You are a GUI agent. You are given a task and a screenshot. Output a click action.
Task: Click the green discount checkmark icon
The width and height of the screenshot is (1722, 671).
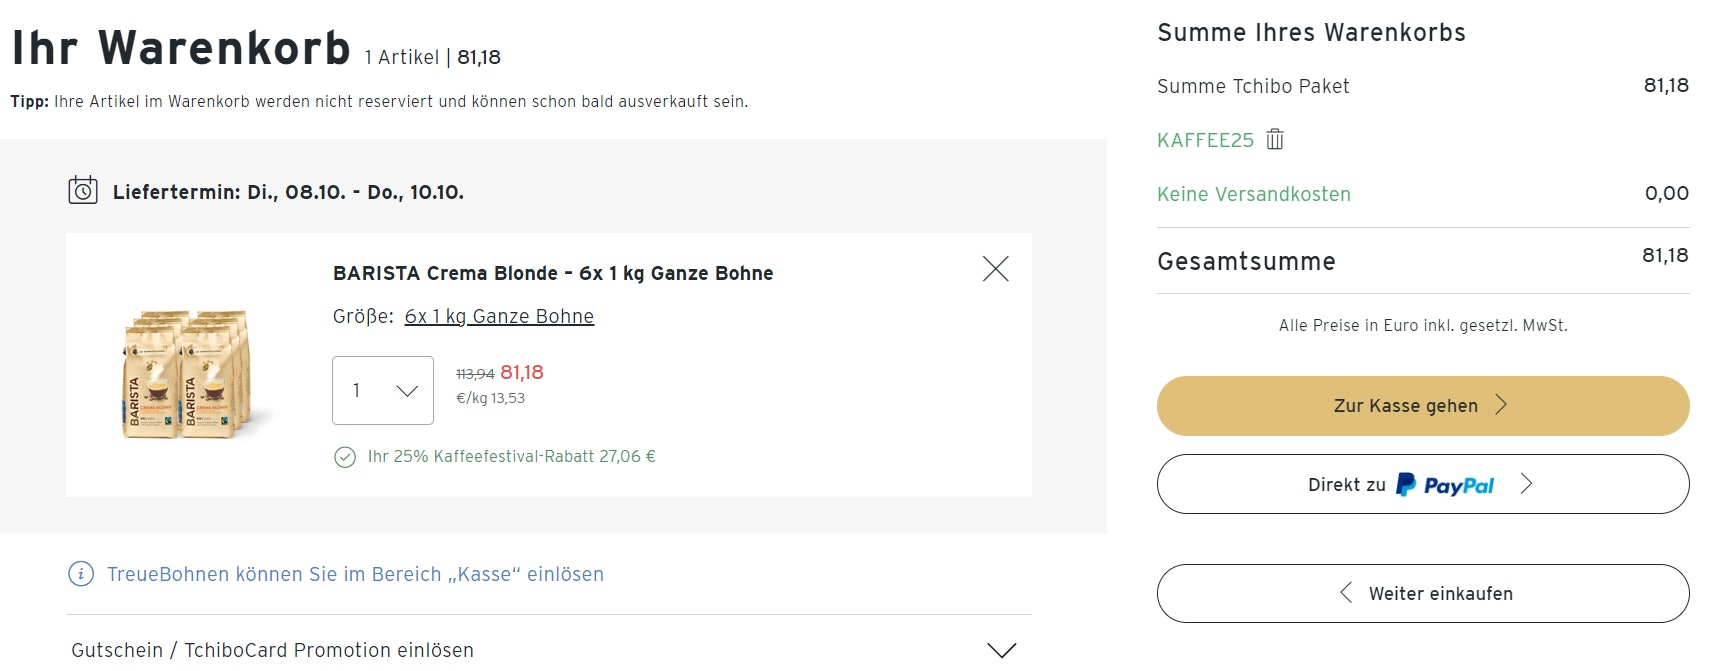tap(345, 458)
